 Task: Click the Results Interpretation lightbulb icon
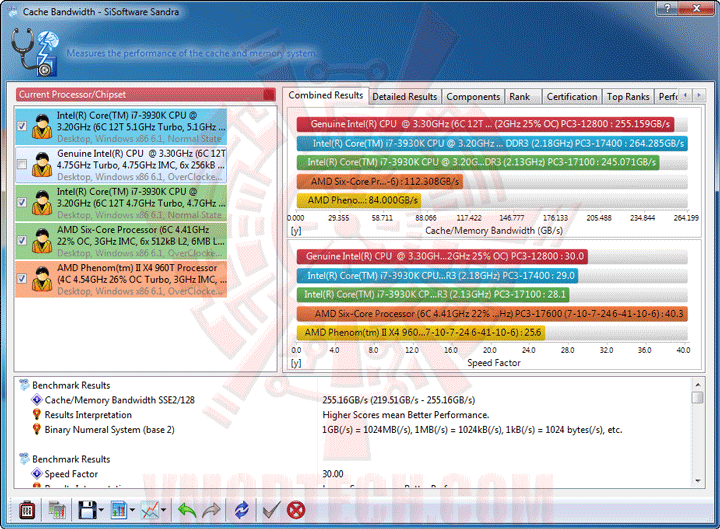(x=37, y=415)
